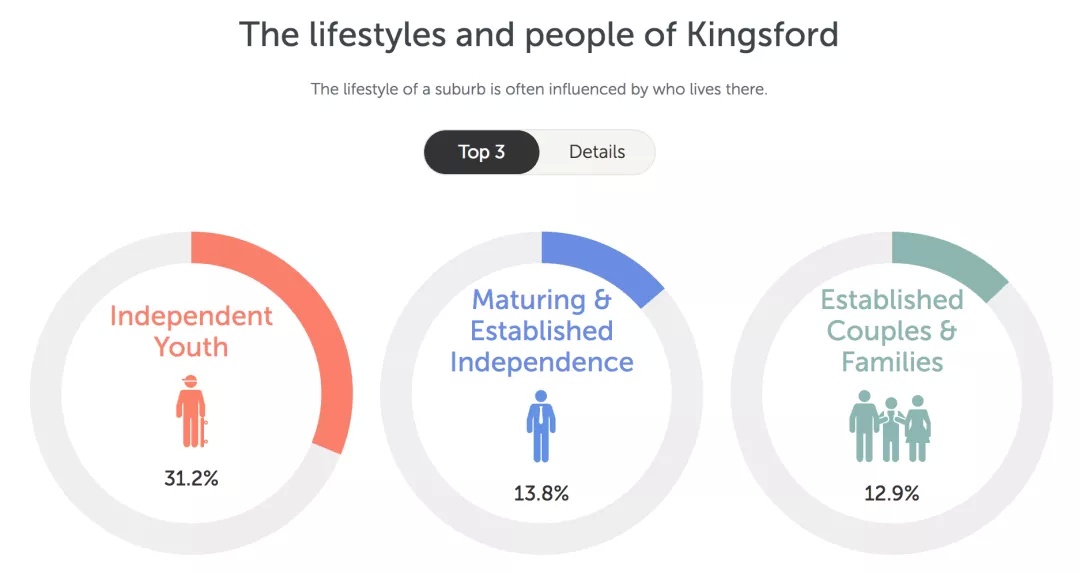Image resolution: width=1080 pixels, height=572 pixels.
Task: Click the word Youth in orange
Action: (191, 347)
